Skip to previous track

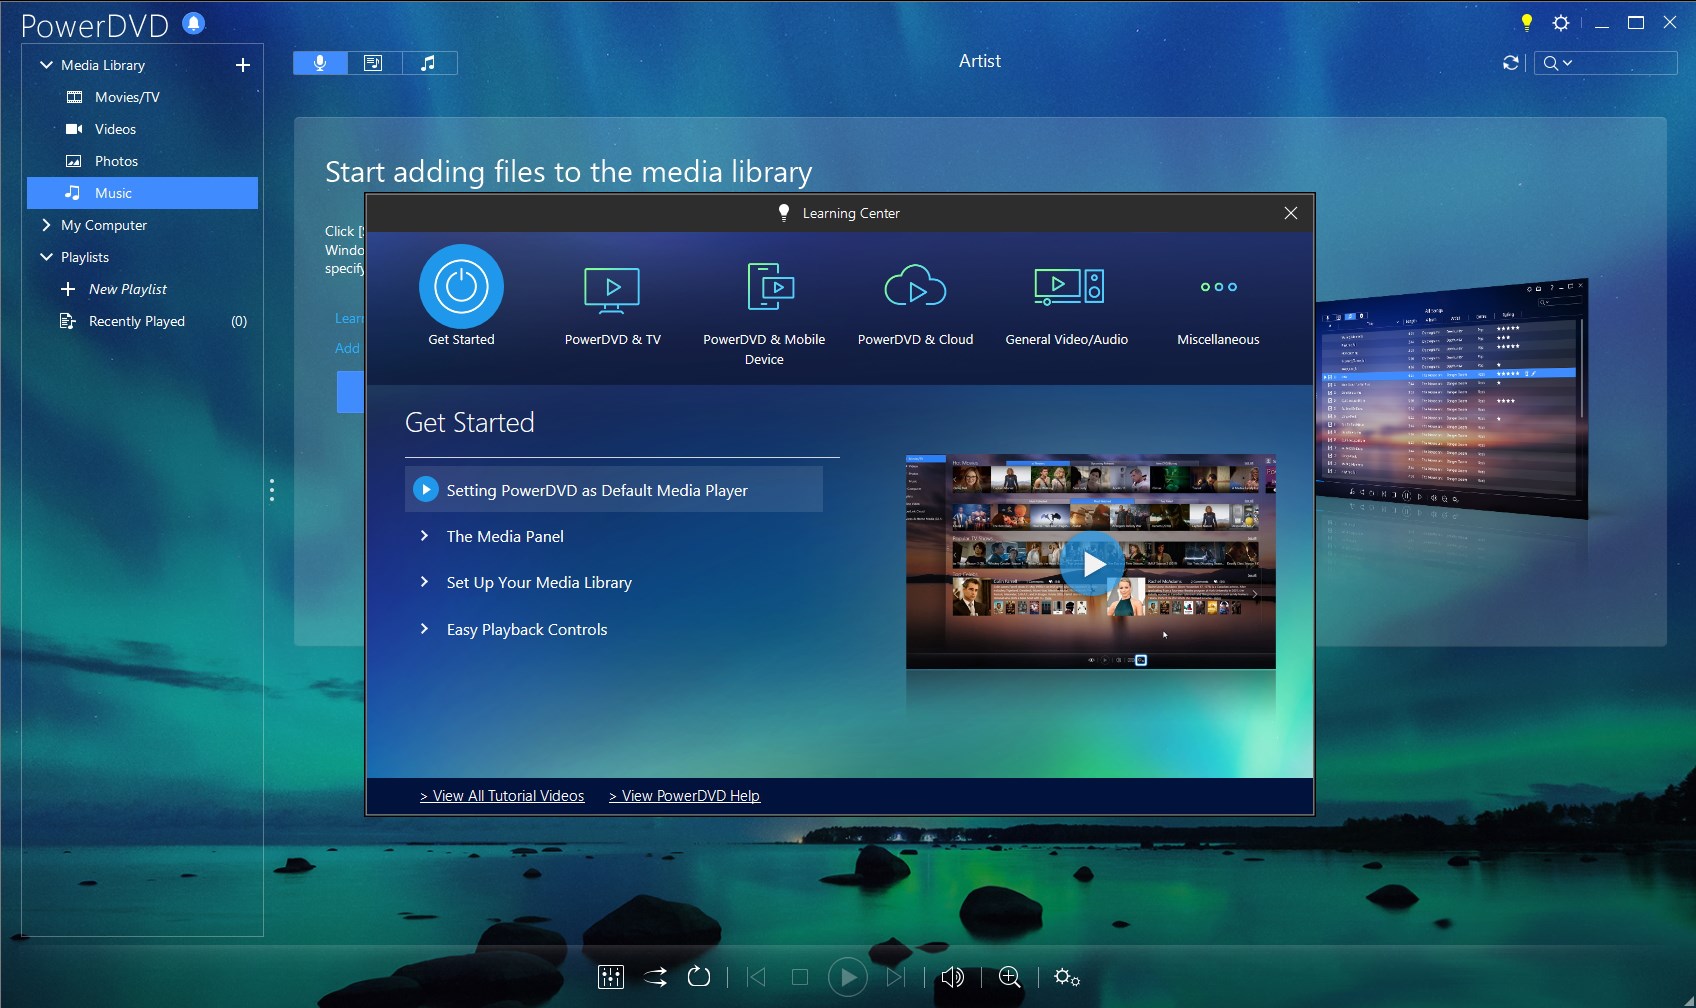tap(757, 977)
